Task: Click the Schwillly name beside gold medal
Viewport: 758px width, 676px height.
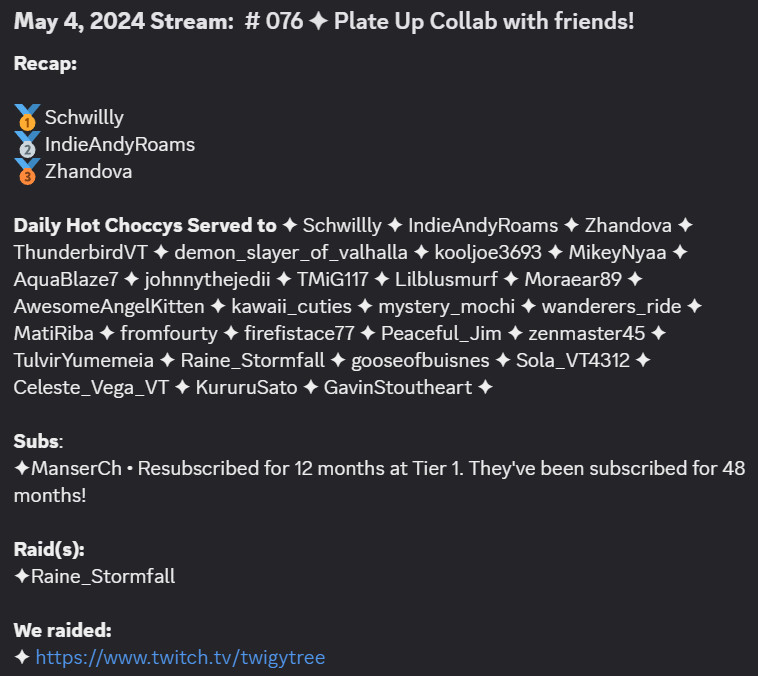Action: 84,118
